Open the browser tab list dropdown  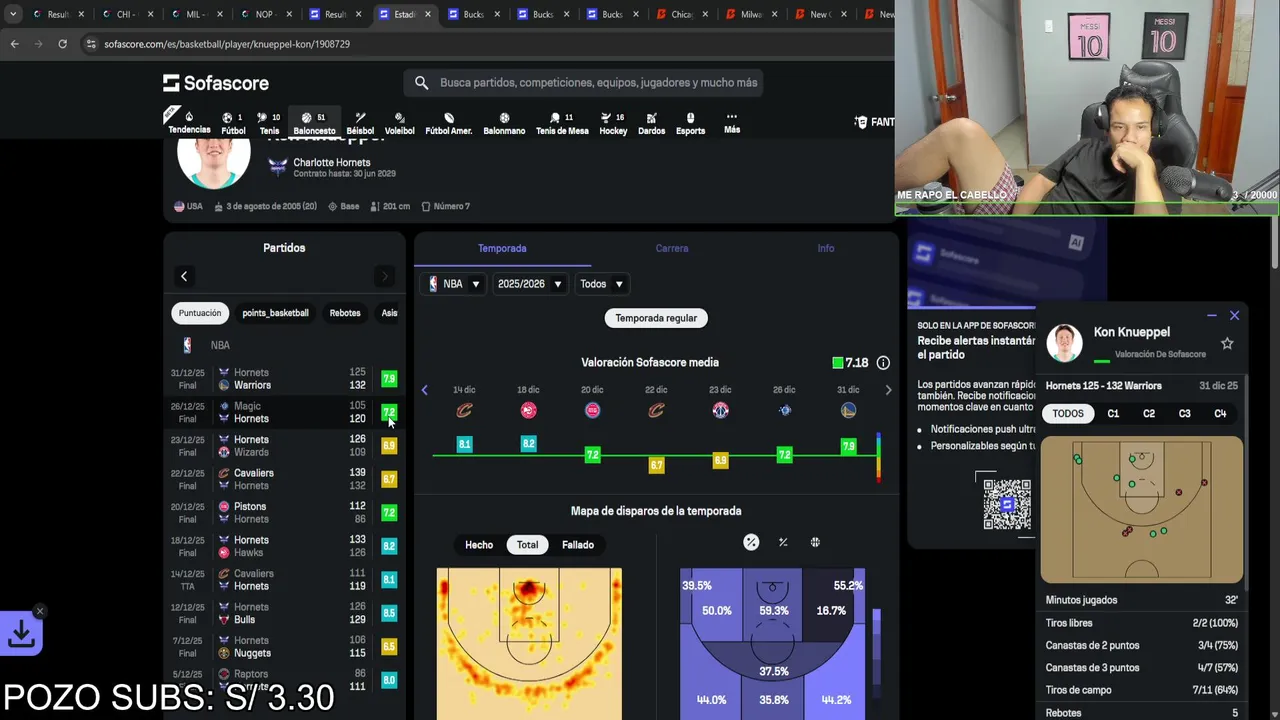coord(12,14)
